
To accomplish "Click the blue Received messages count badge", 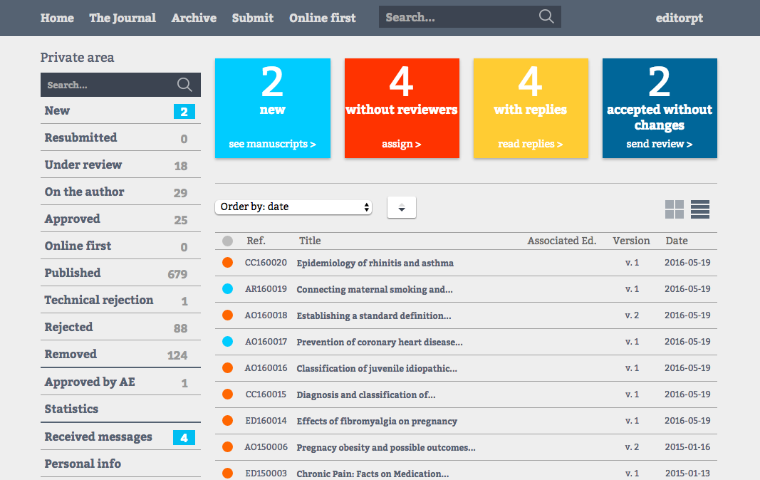I will (183, 437).
